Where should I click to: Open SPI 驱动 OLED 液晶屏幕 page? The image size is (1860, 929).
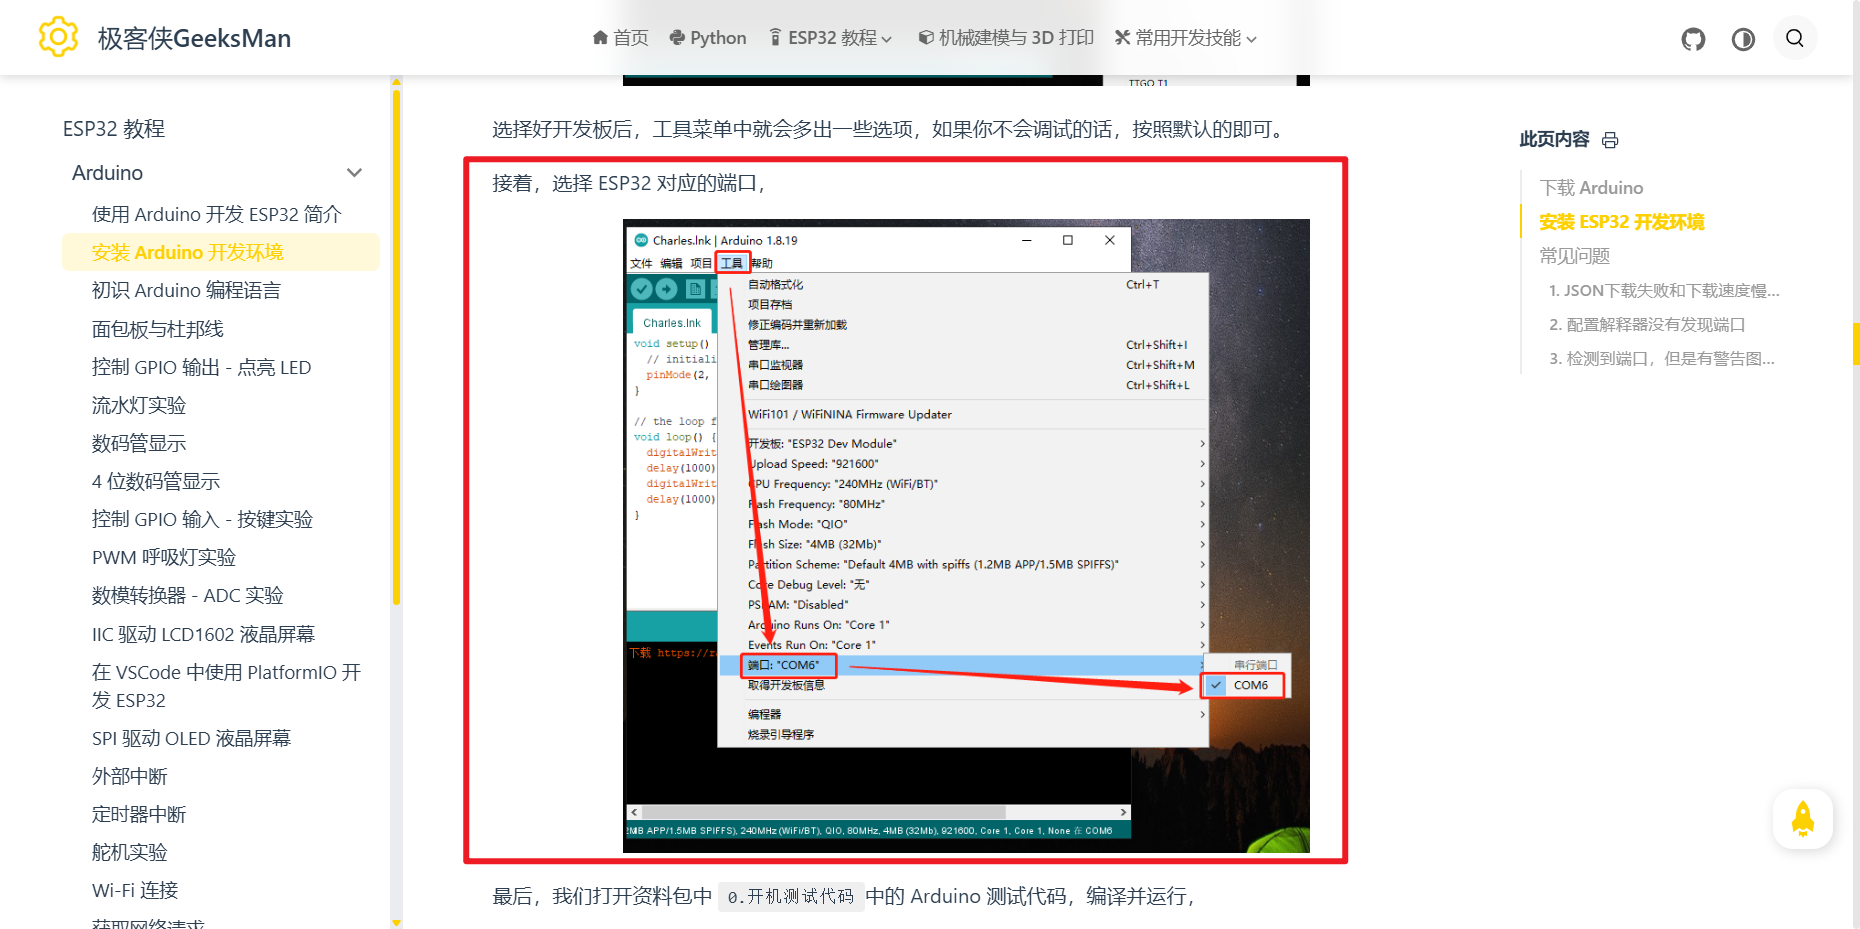[x=191, y=738]
